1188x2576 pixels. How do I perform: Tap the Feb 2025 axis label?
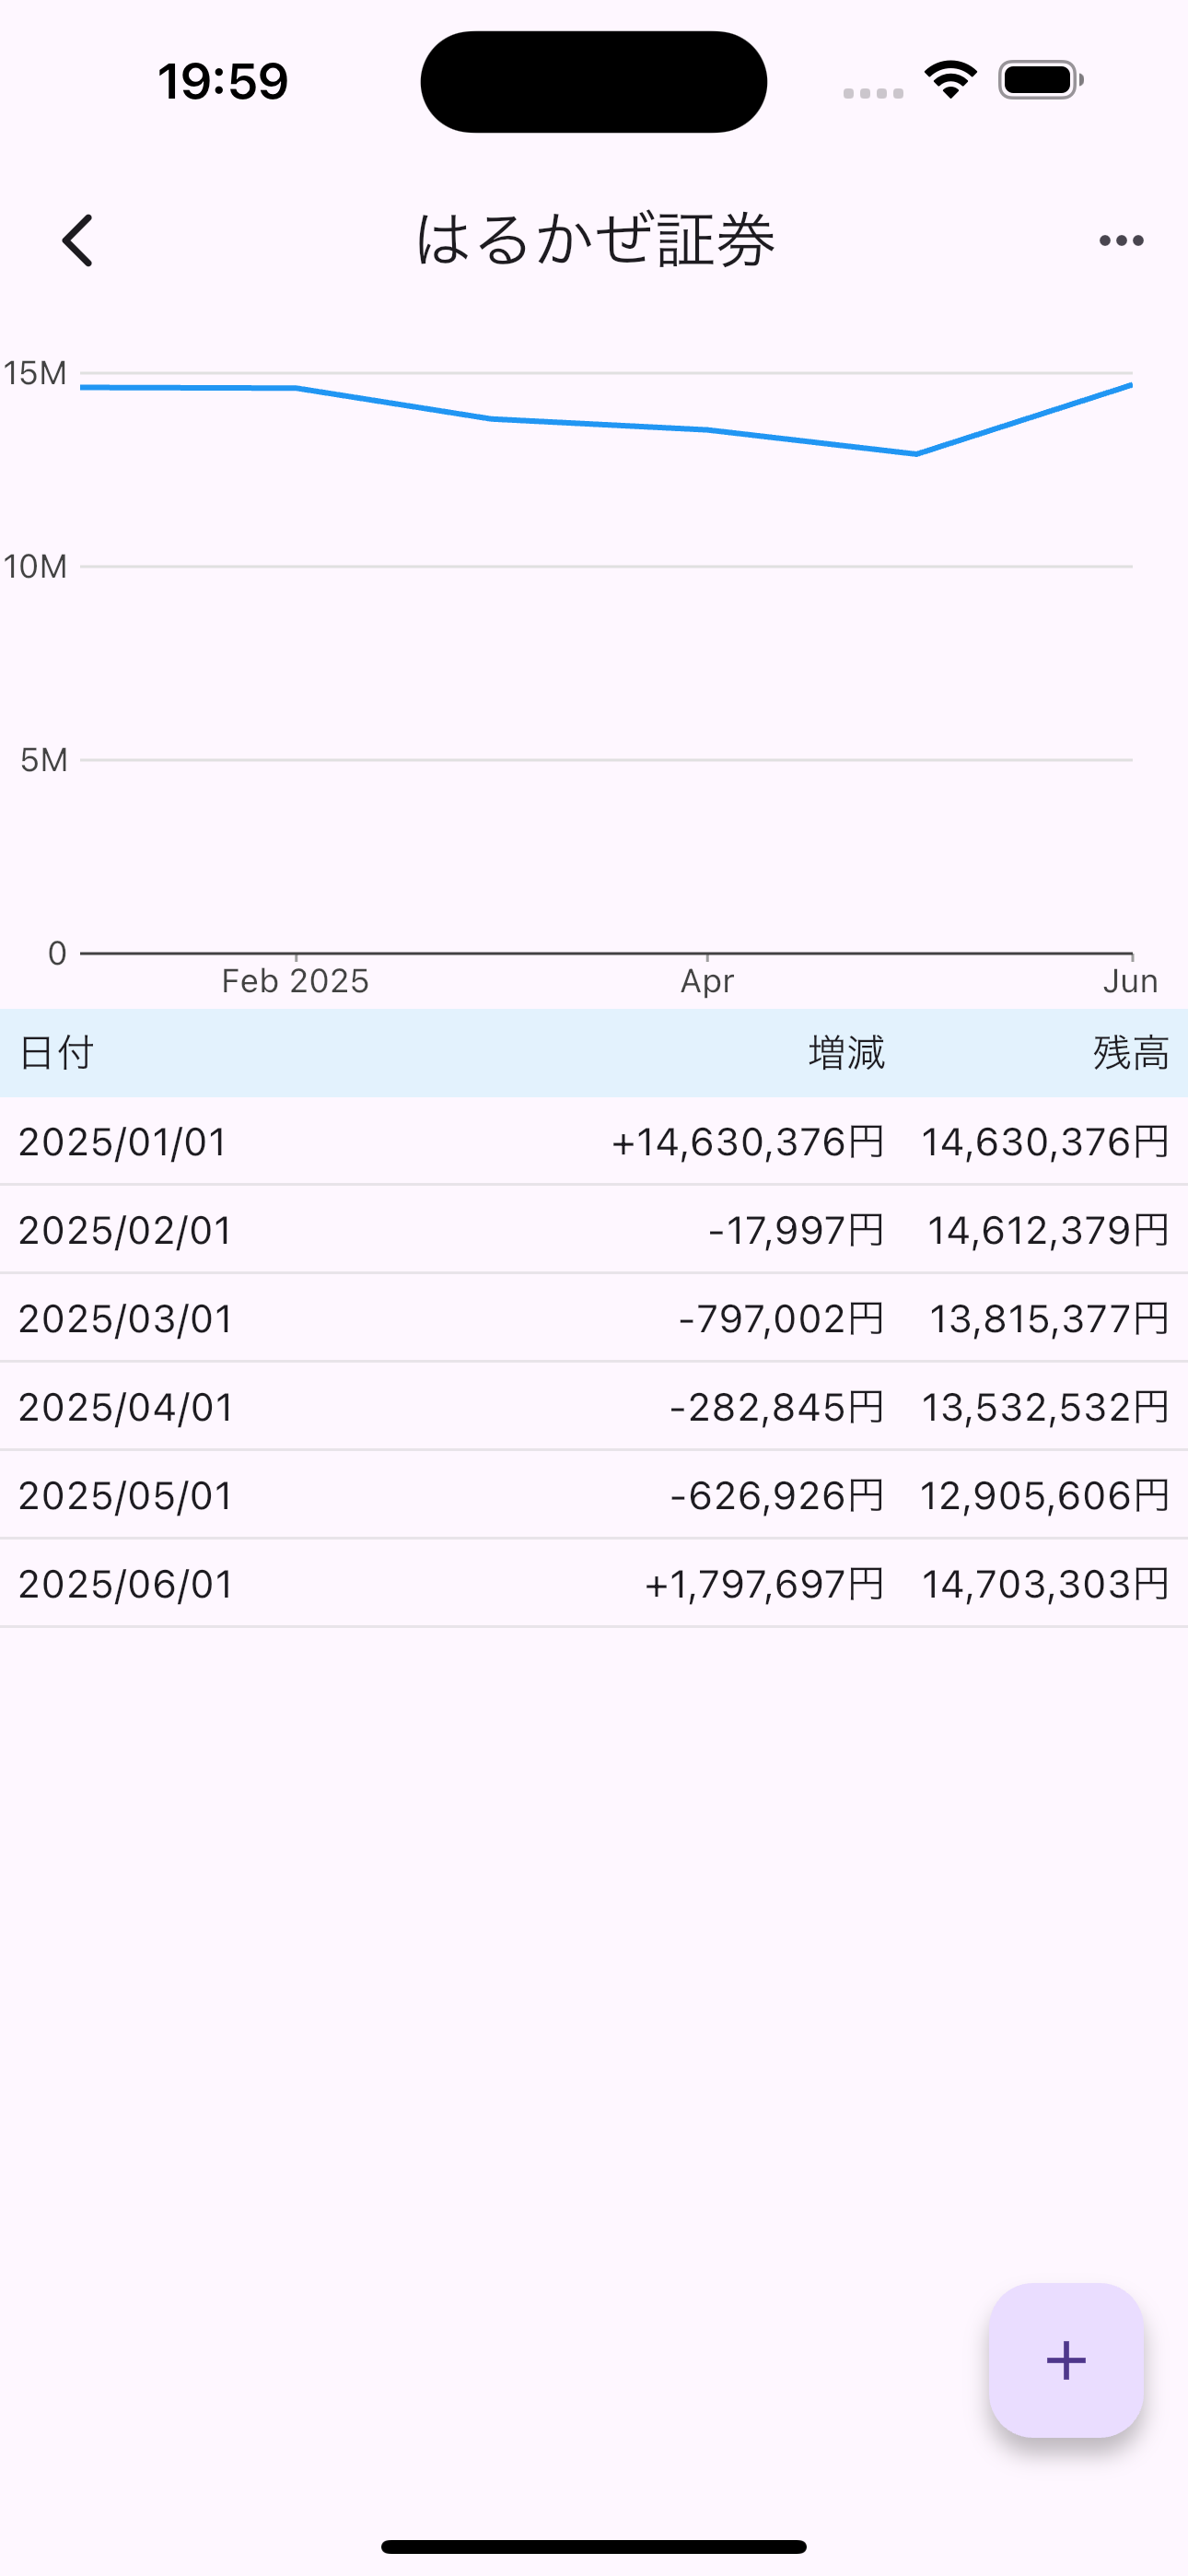[x=295, y=981]
